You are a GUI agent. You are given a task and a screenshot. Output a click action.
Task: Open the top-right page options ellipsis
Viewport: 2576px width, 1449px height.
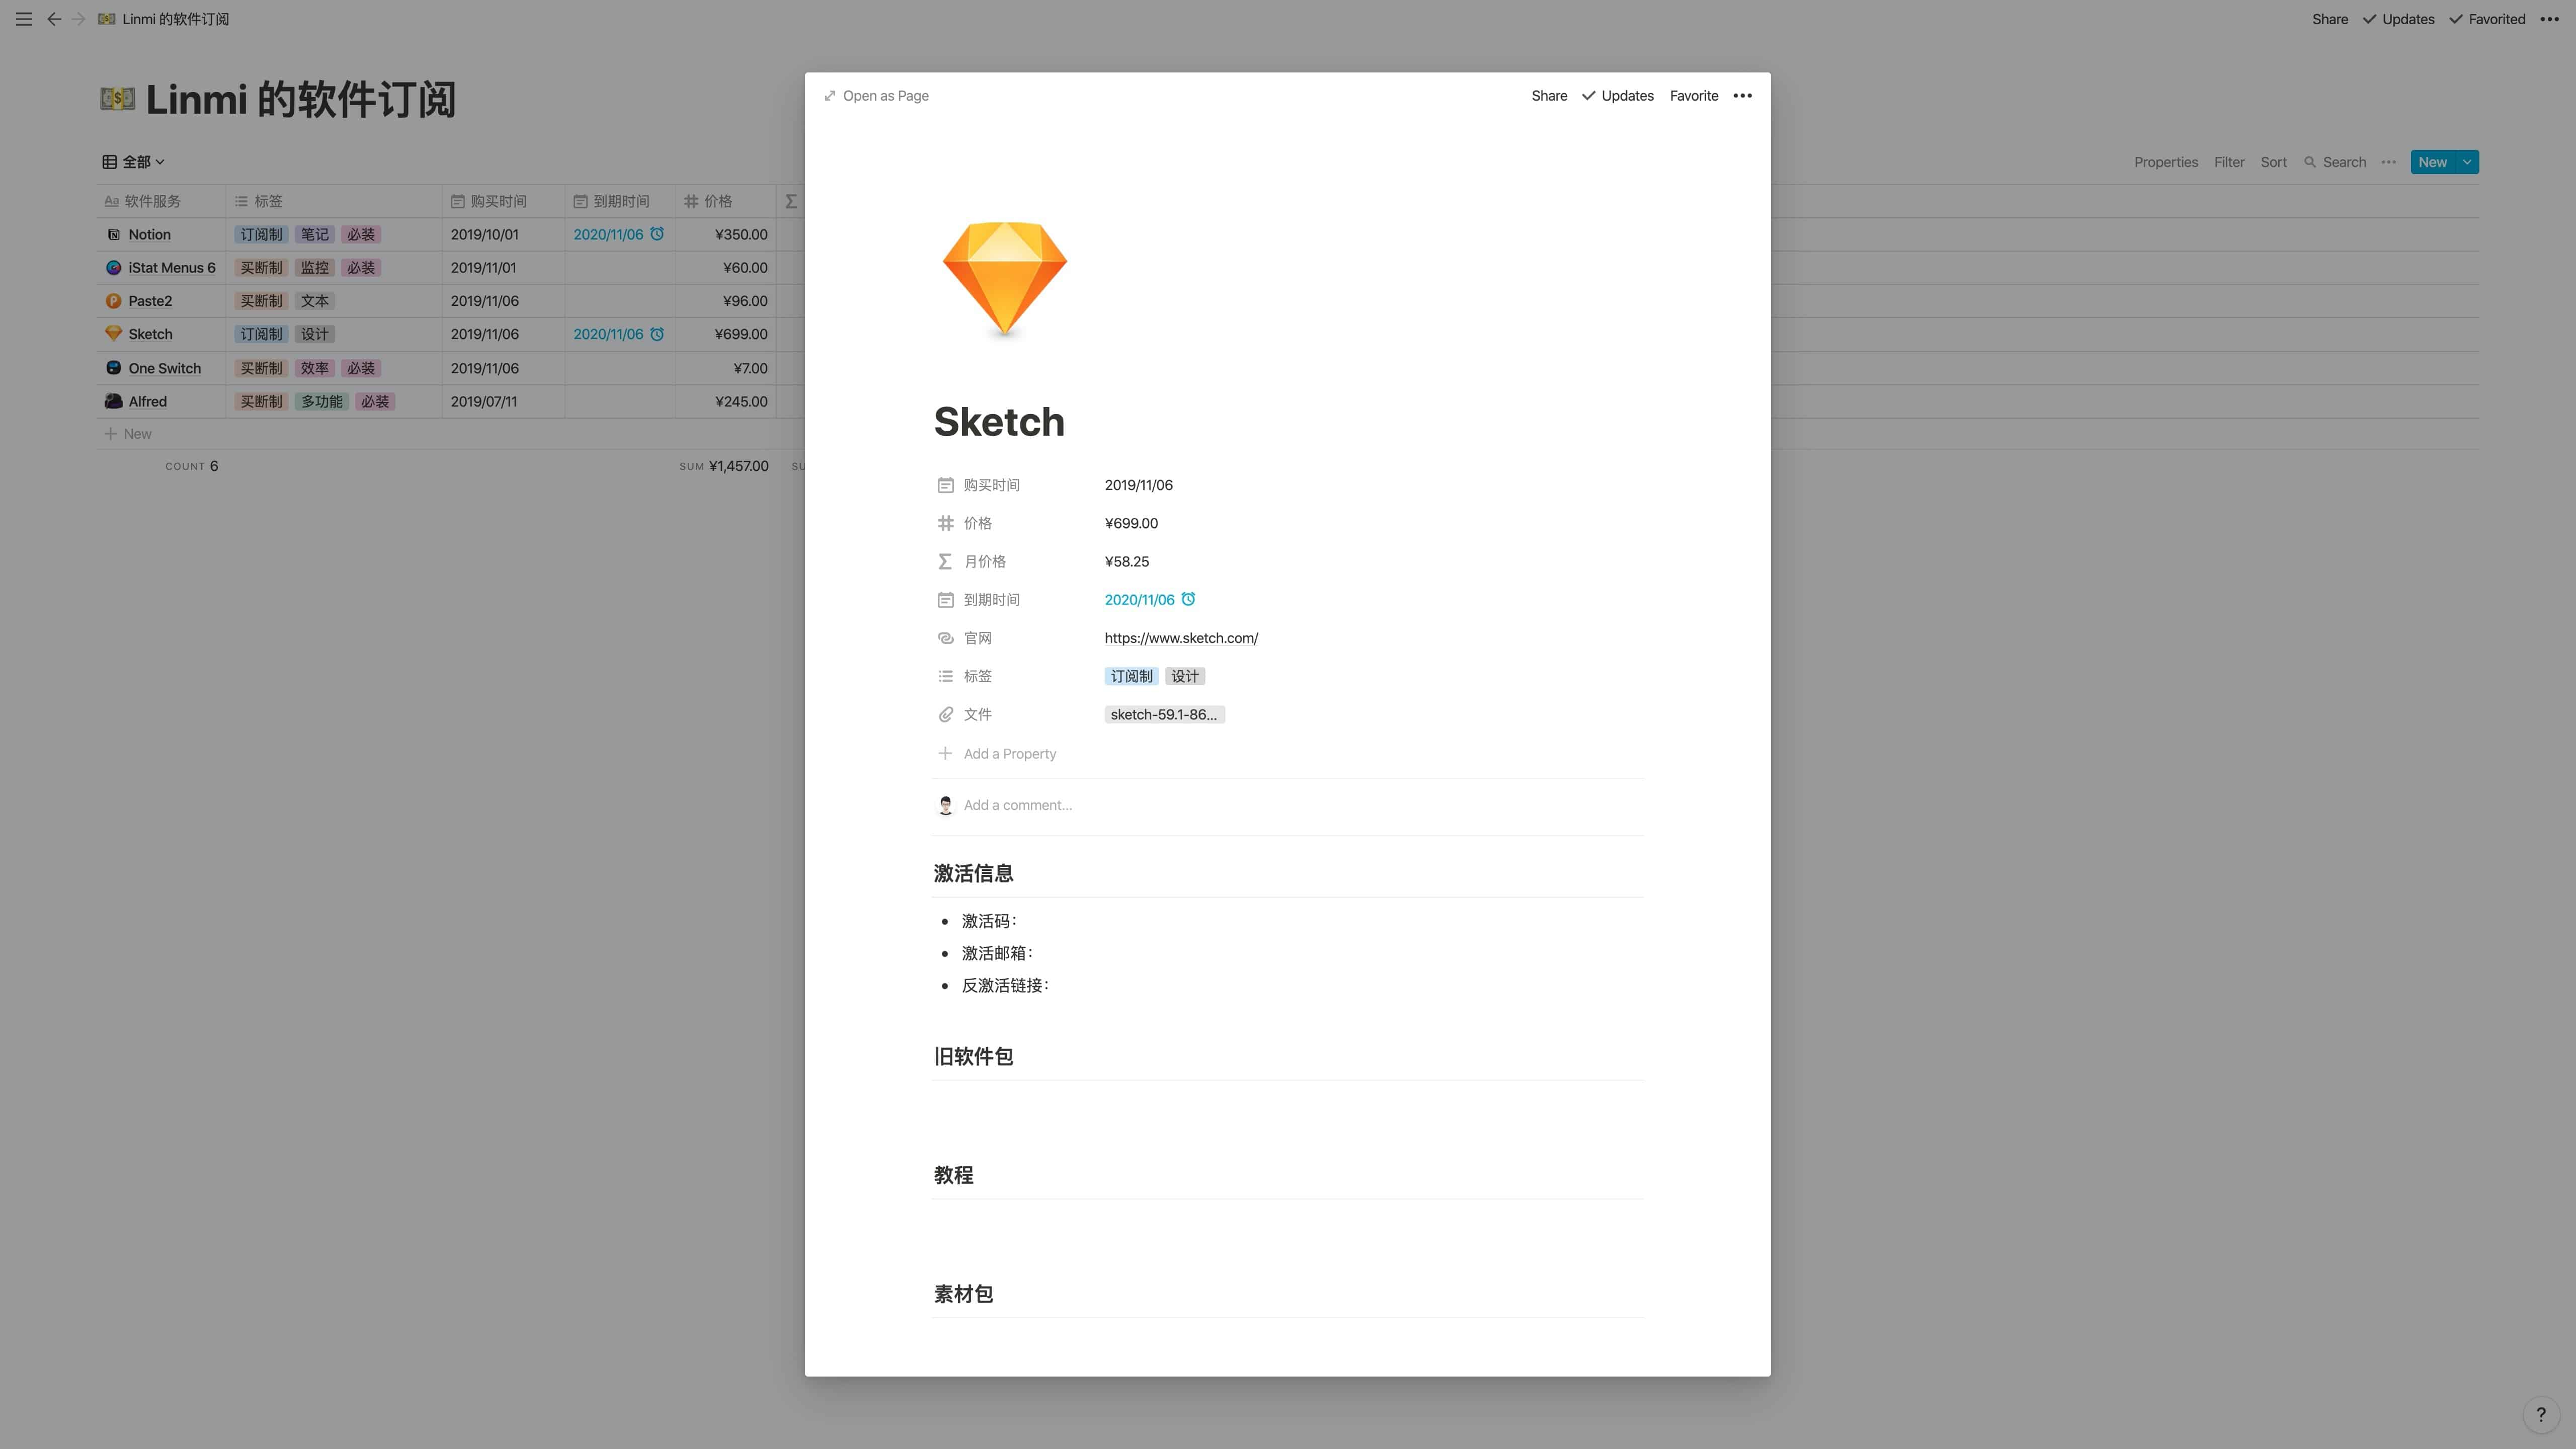2549,19
